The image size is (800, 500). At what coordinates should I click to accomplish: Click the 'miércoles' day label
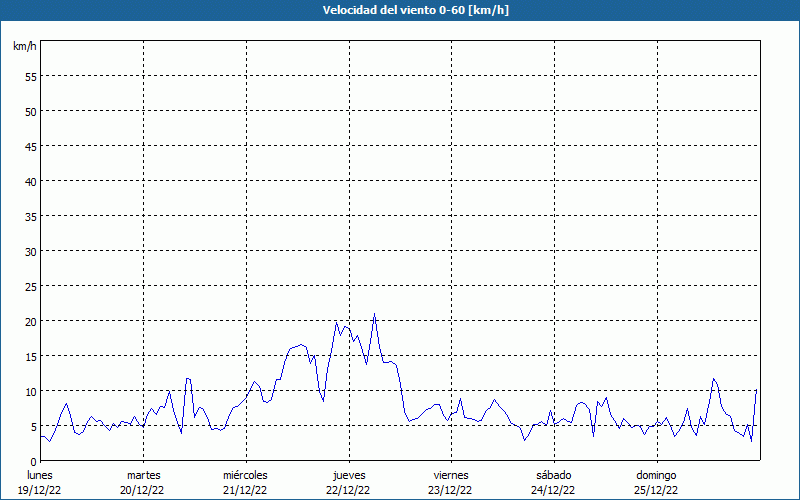click(245, 475)
